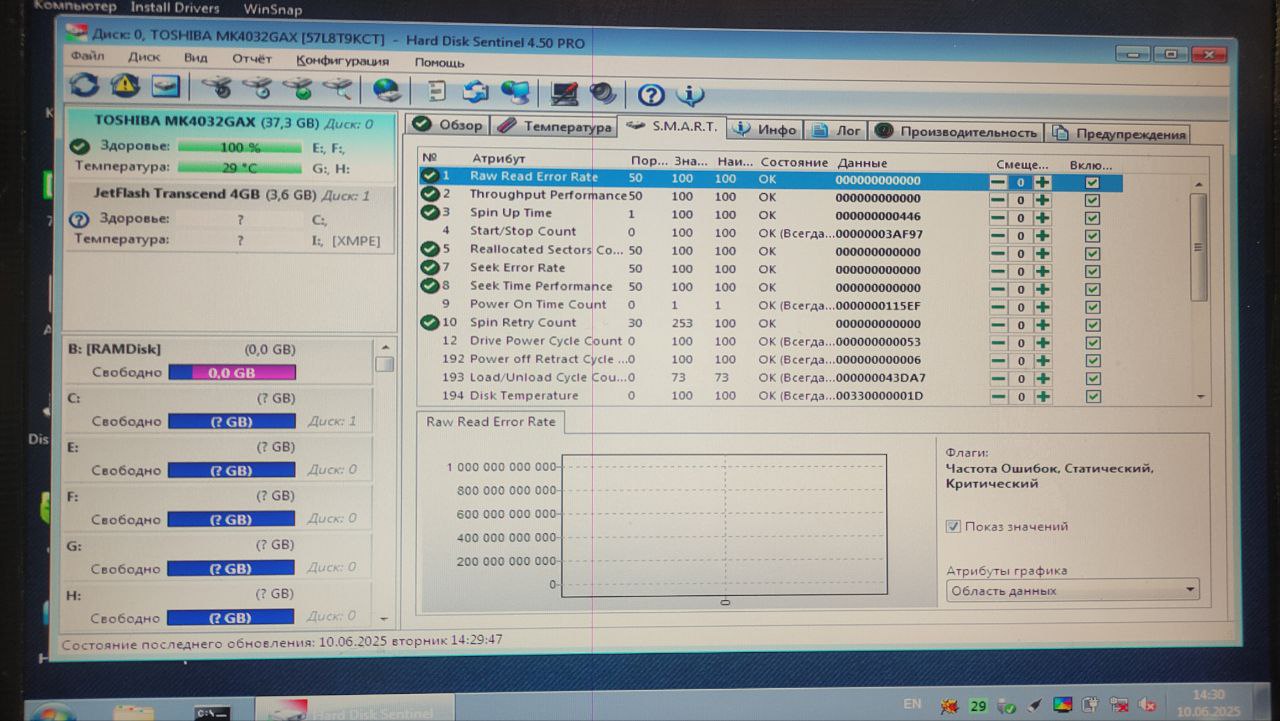Click the sound muted tray icon

pos(1147,706)
